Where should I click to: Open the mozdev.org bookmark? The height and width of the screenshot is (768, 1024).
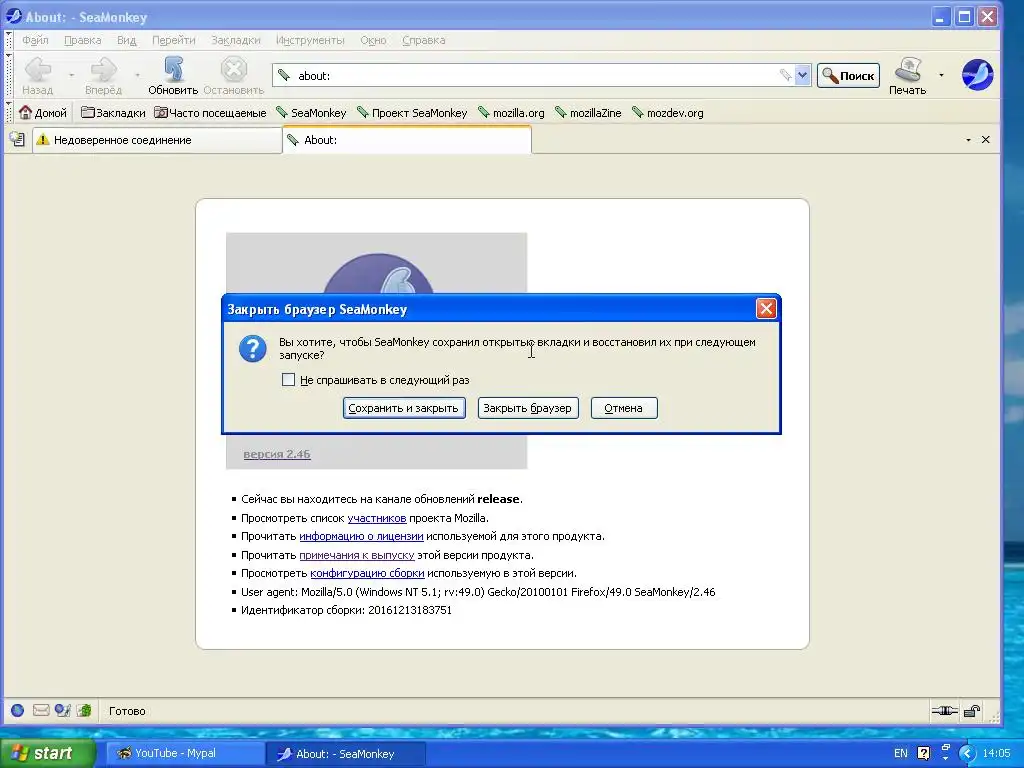click(668, 113)
